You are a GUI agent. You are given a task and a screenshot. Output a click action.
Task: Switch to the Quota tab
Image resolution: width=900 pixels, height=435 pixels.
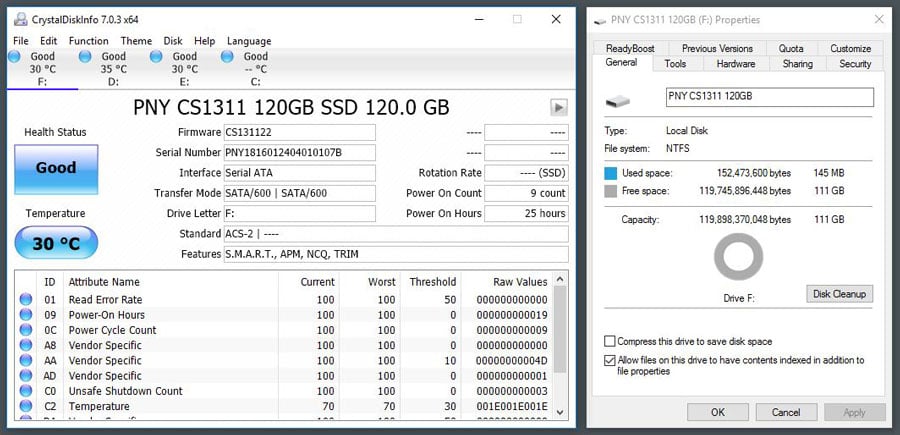pos(791,48)
